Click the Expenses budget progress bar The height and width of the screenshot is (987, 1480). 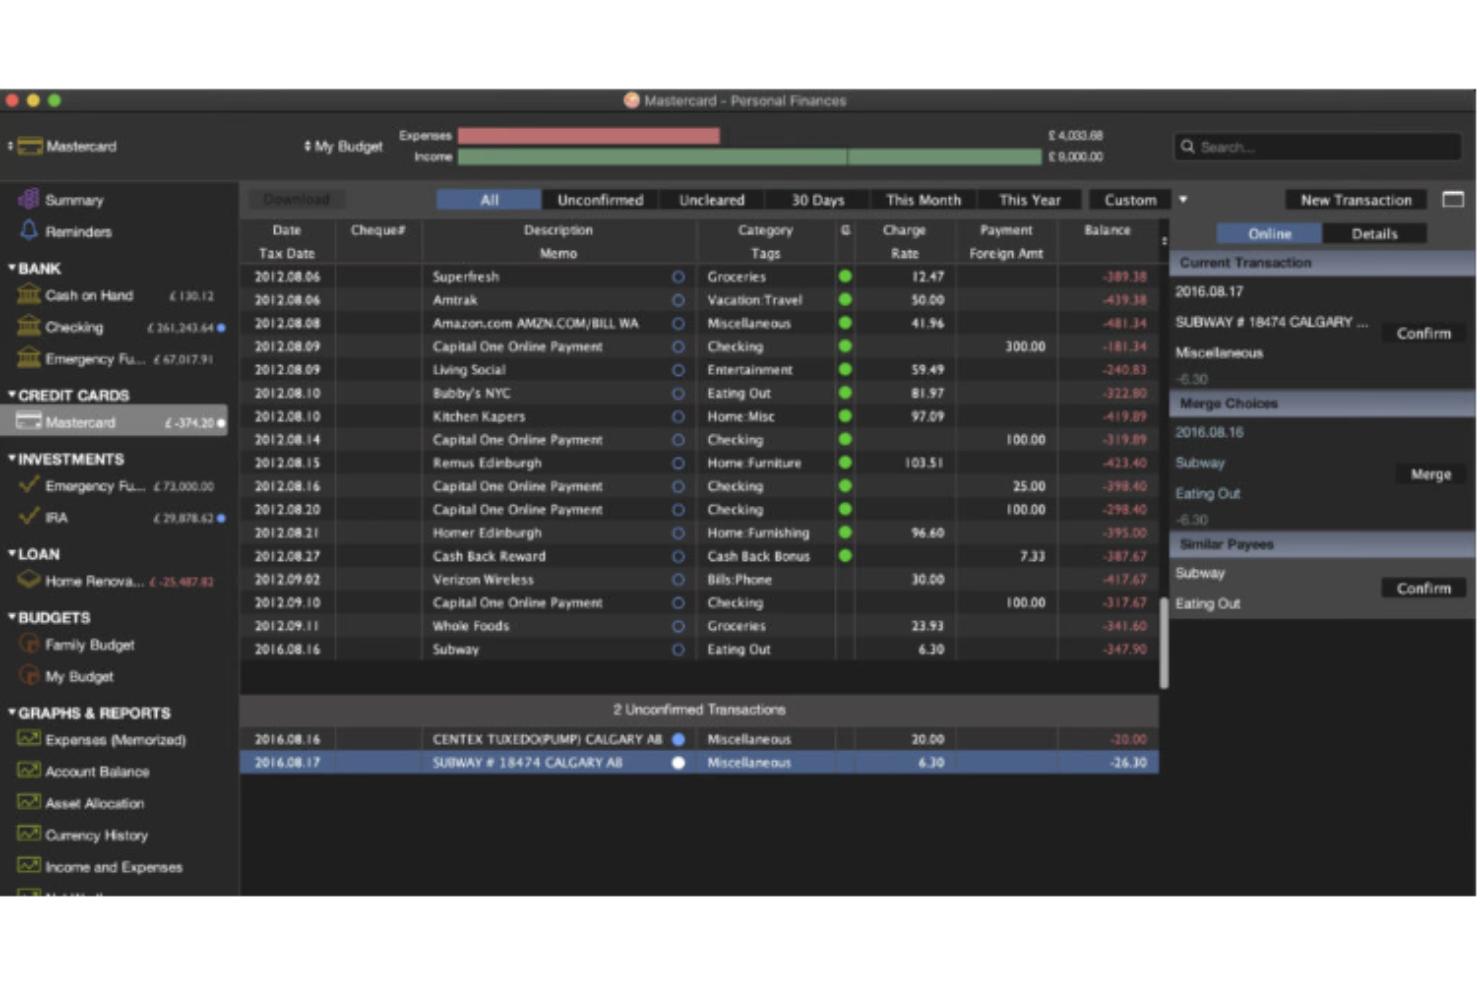tap(590, 134)
